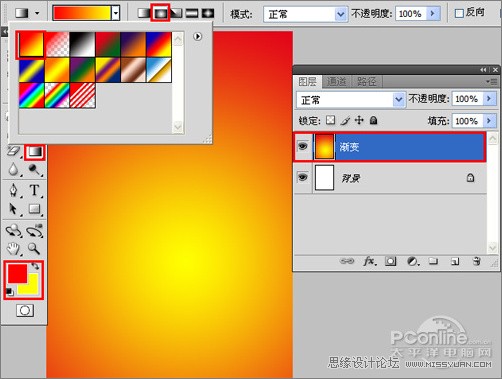Viewport: 502px width, 379px height.
Task: Choose Diamond gradient style icon
Action: (208, 13)
